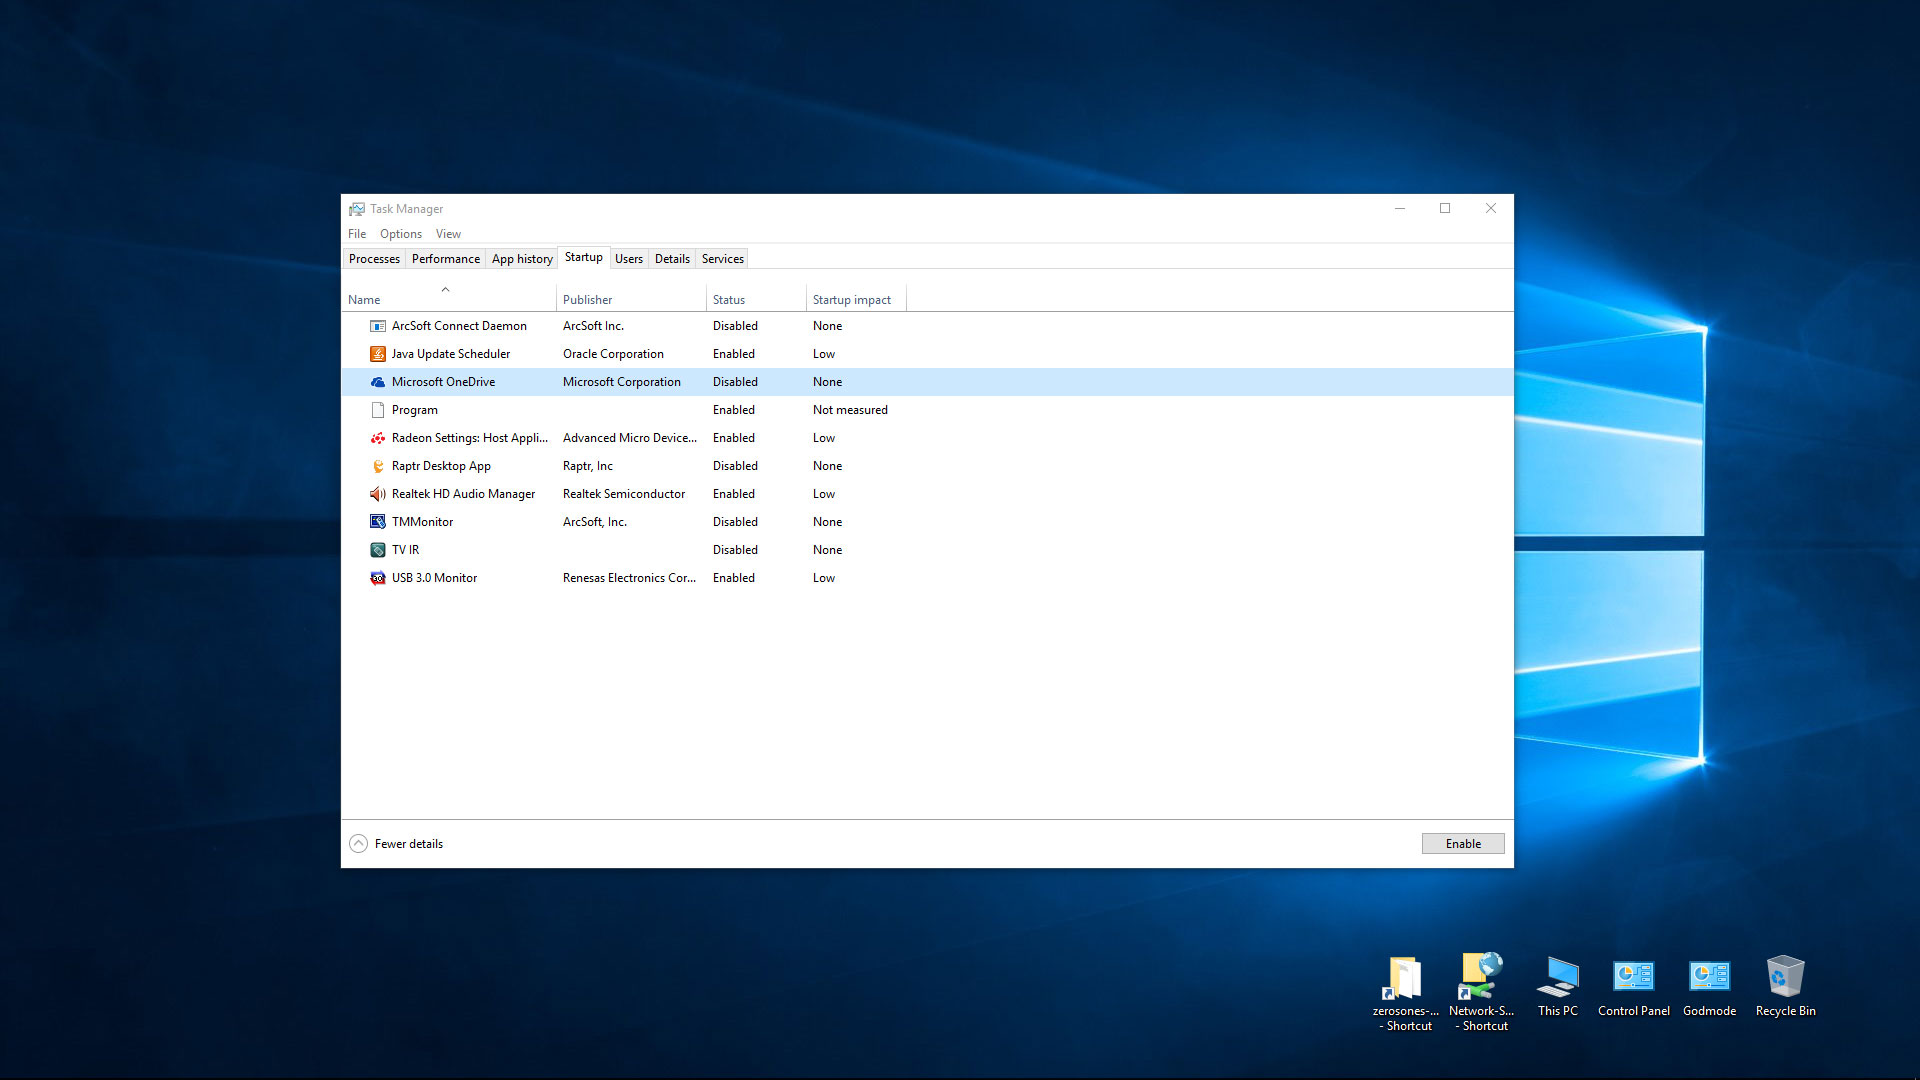The height and width of the screenshot is (1080, 1920).
Task: Select the Realtek HD Audio Manager name
Action: click(463, 494)
